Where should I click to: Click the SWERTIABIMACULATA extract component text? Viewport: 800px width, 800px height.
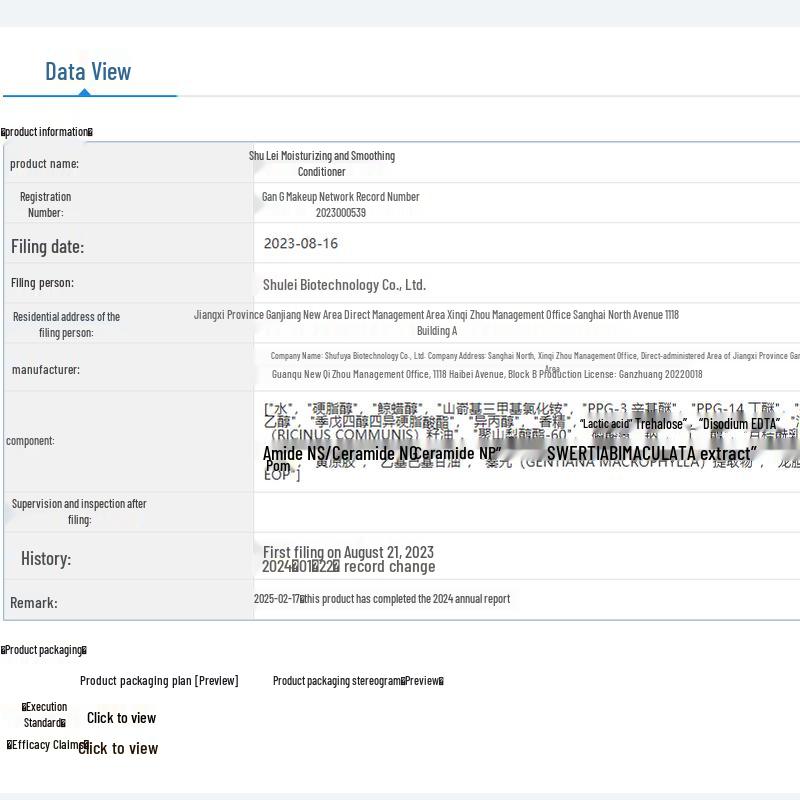pos(650,454)
